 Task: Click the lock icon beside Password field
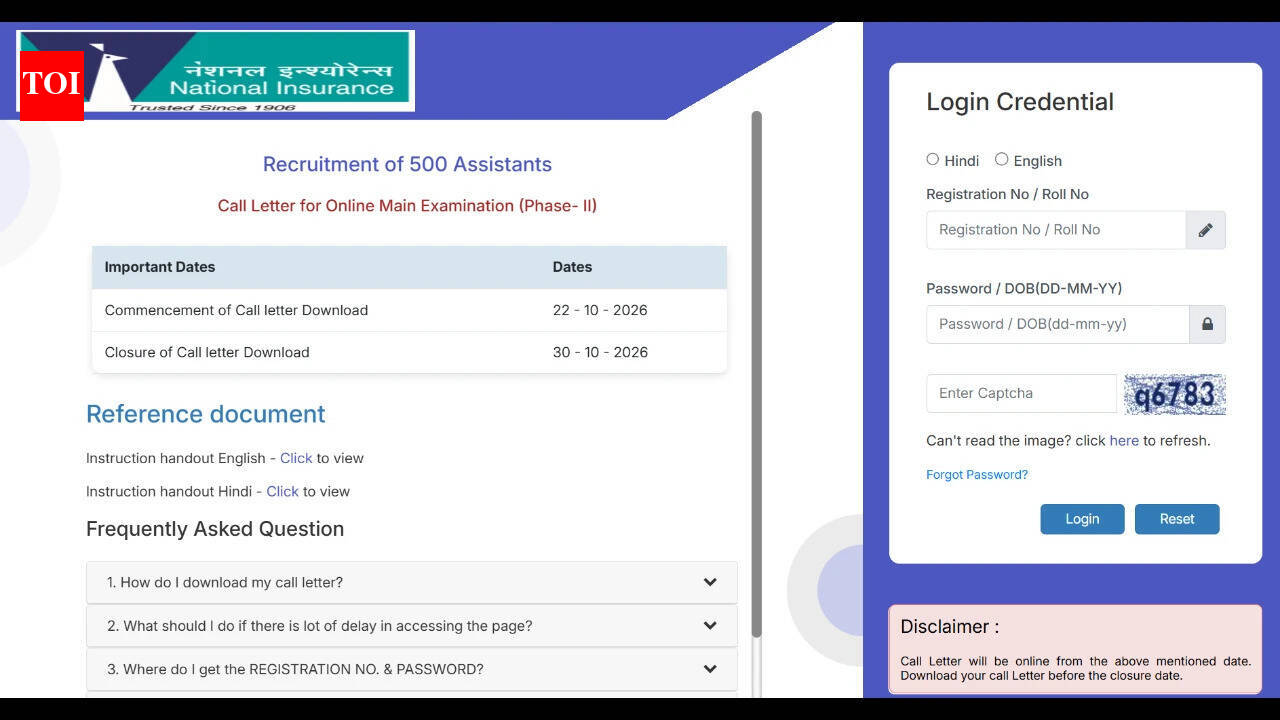tap(1207, 325)
